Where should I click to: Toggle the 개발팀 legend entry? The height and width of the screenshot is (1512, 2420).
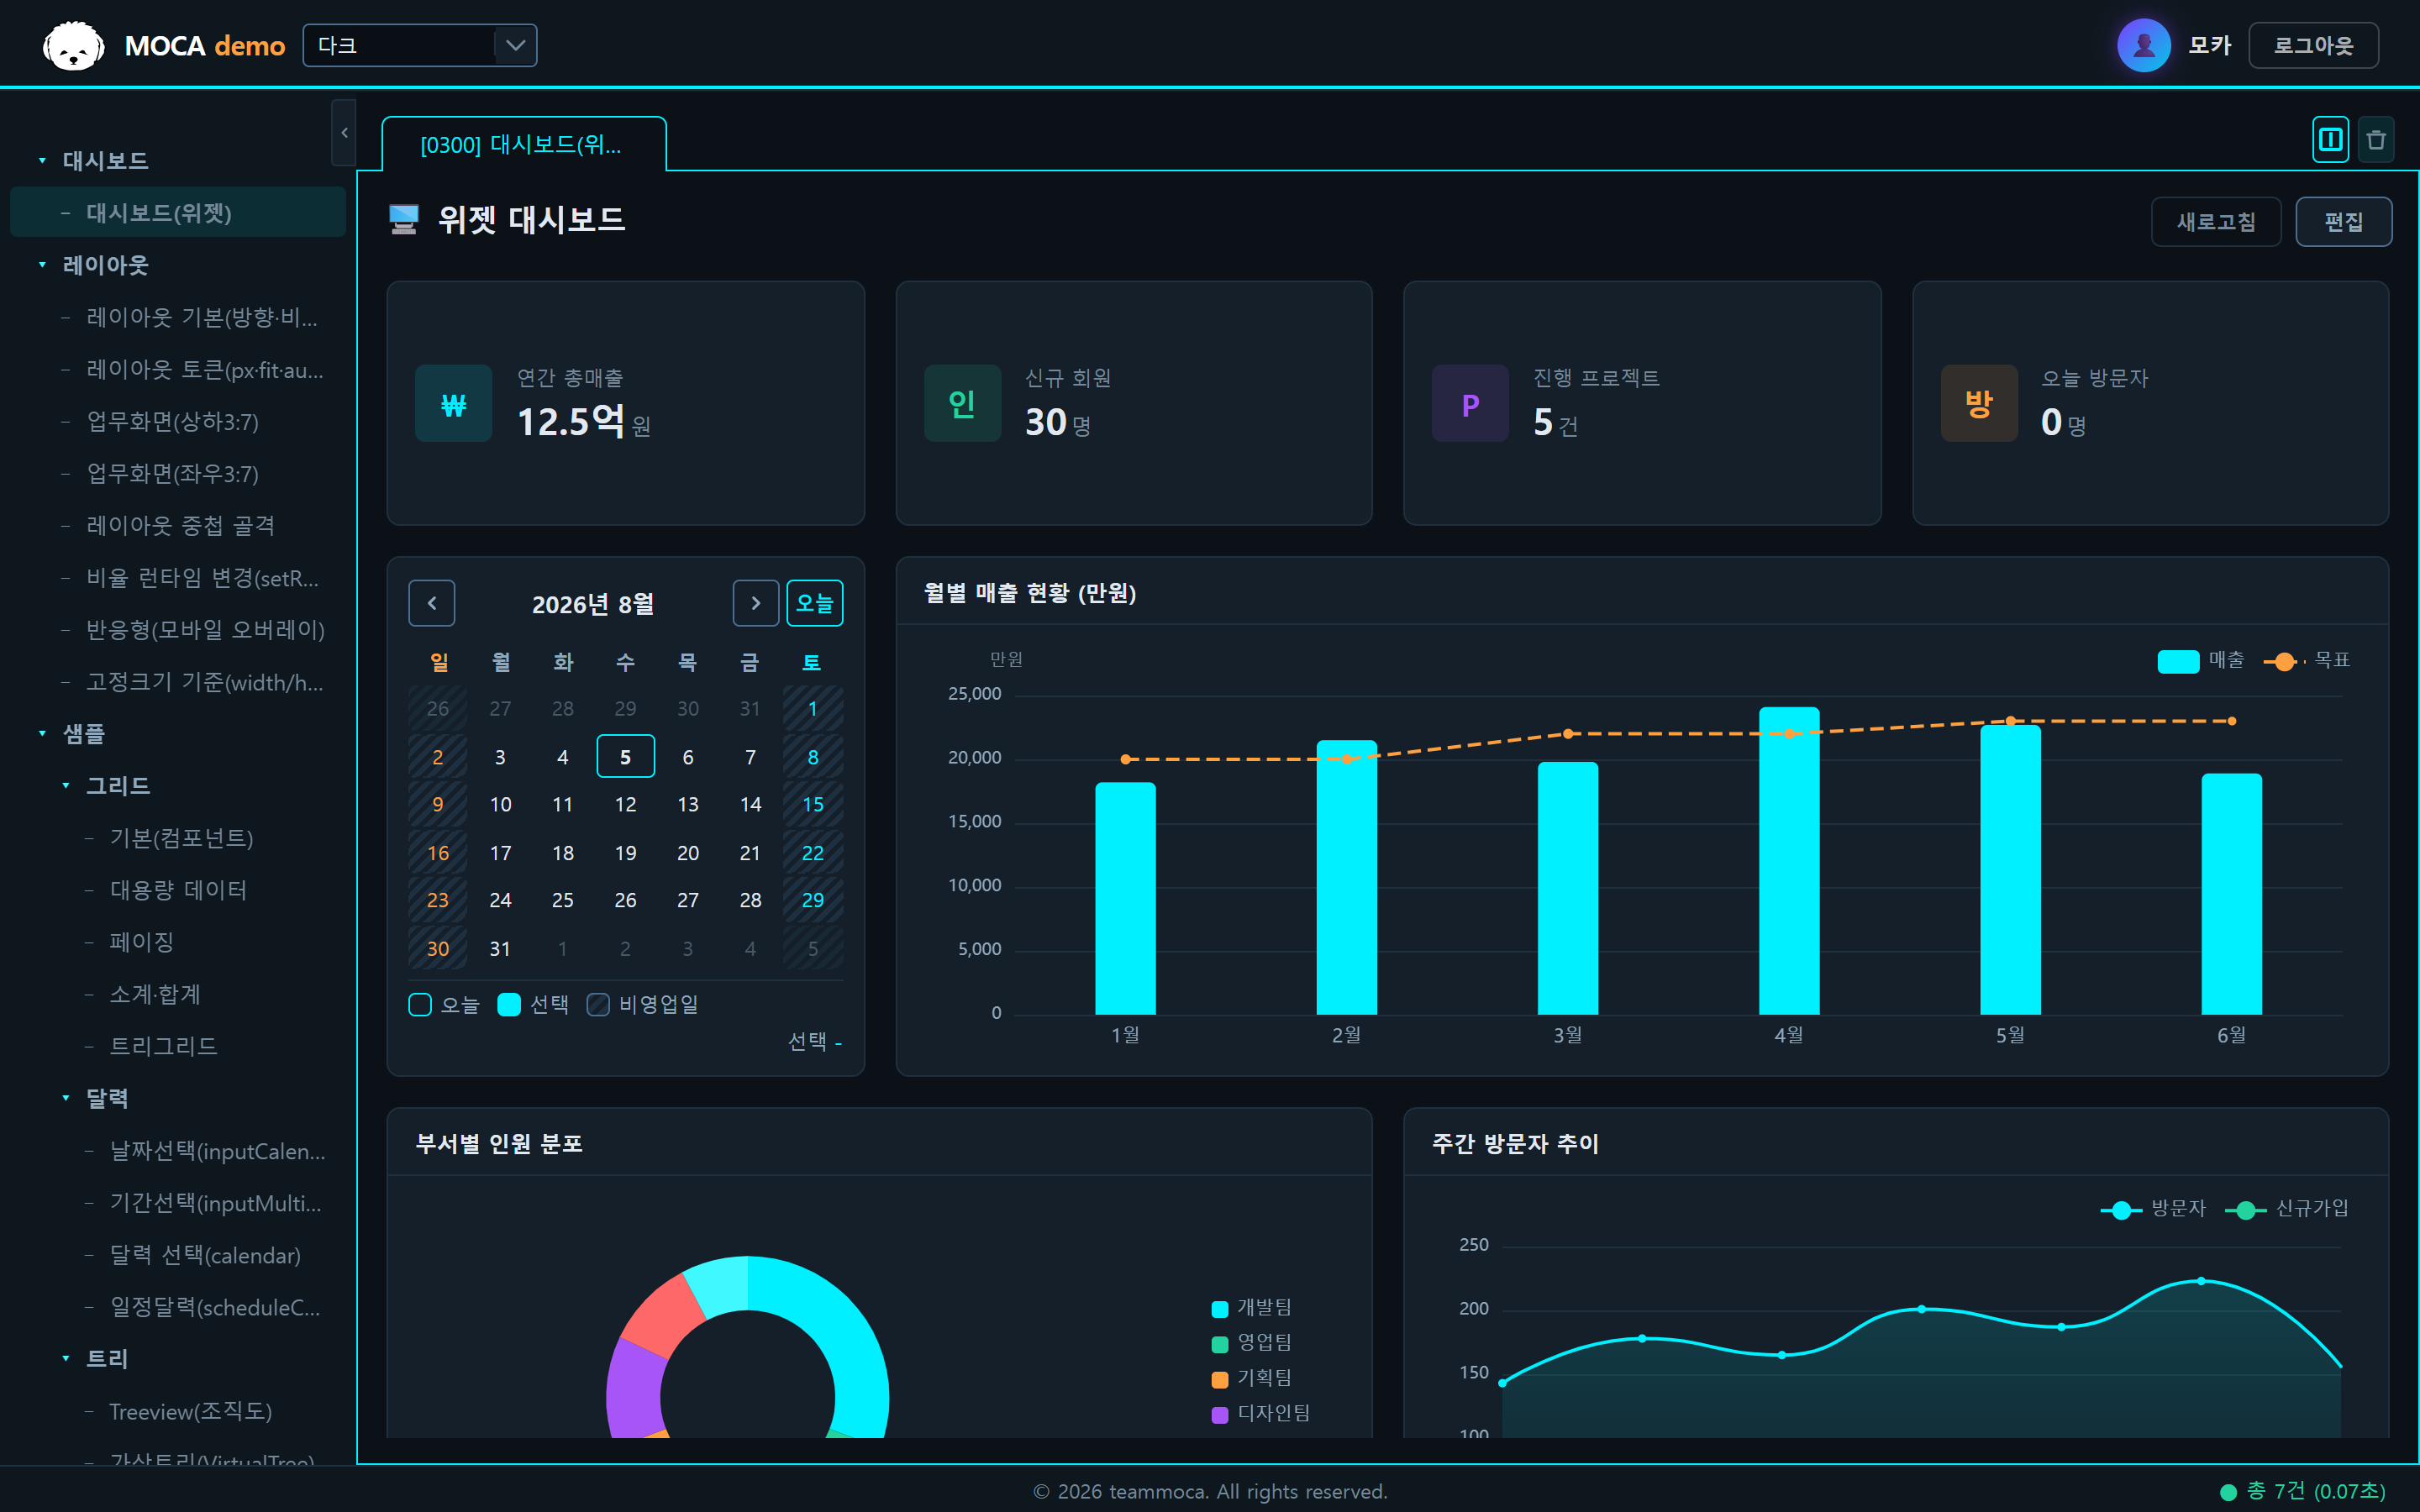point(1252,1308)
